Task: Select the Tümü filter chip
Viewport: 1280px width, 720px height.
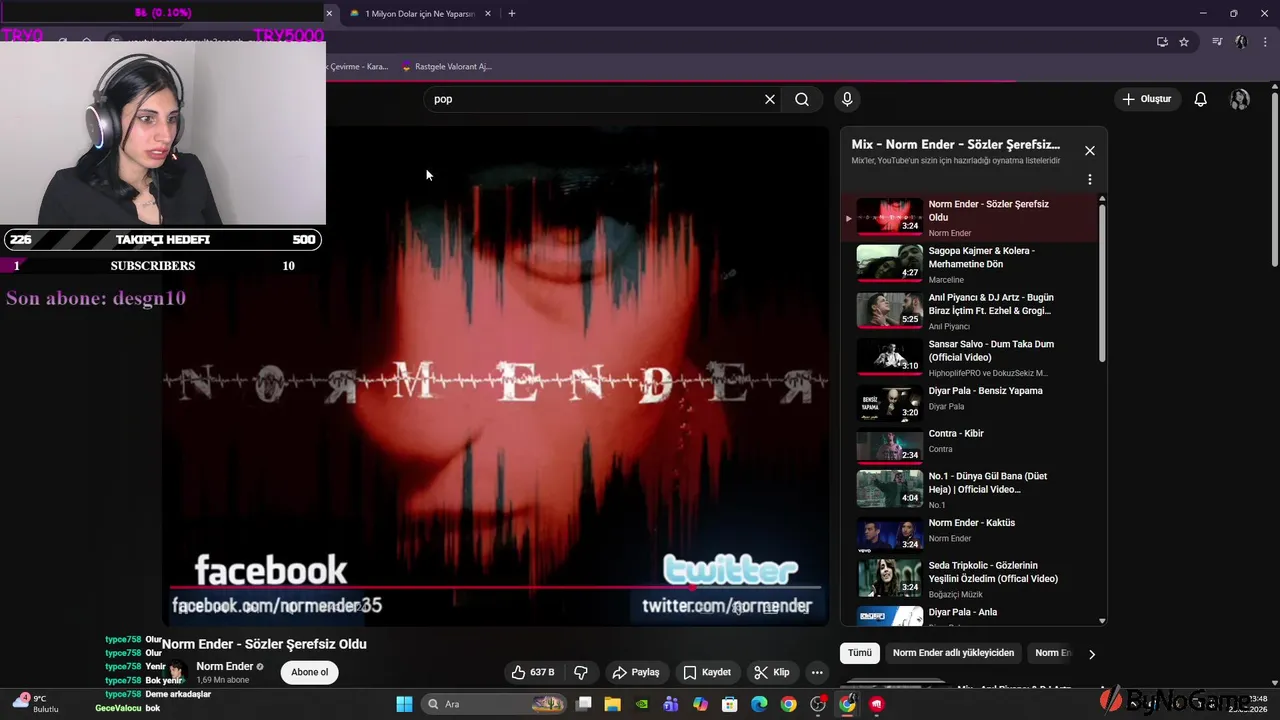Action: [x=860, y=653]
